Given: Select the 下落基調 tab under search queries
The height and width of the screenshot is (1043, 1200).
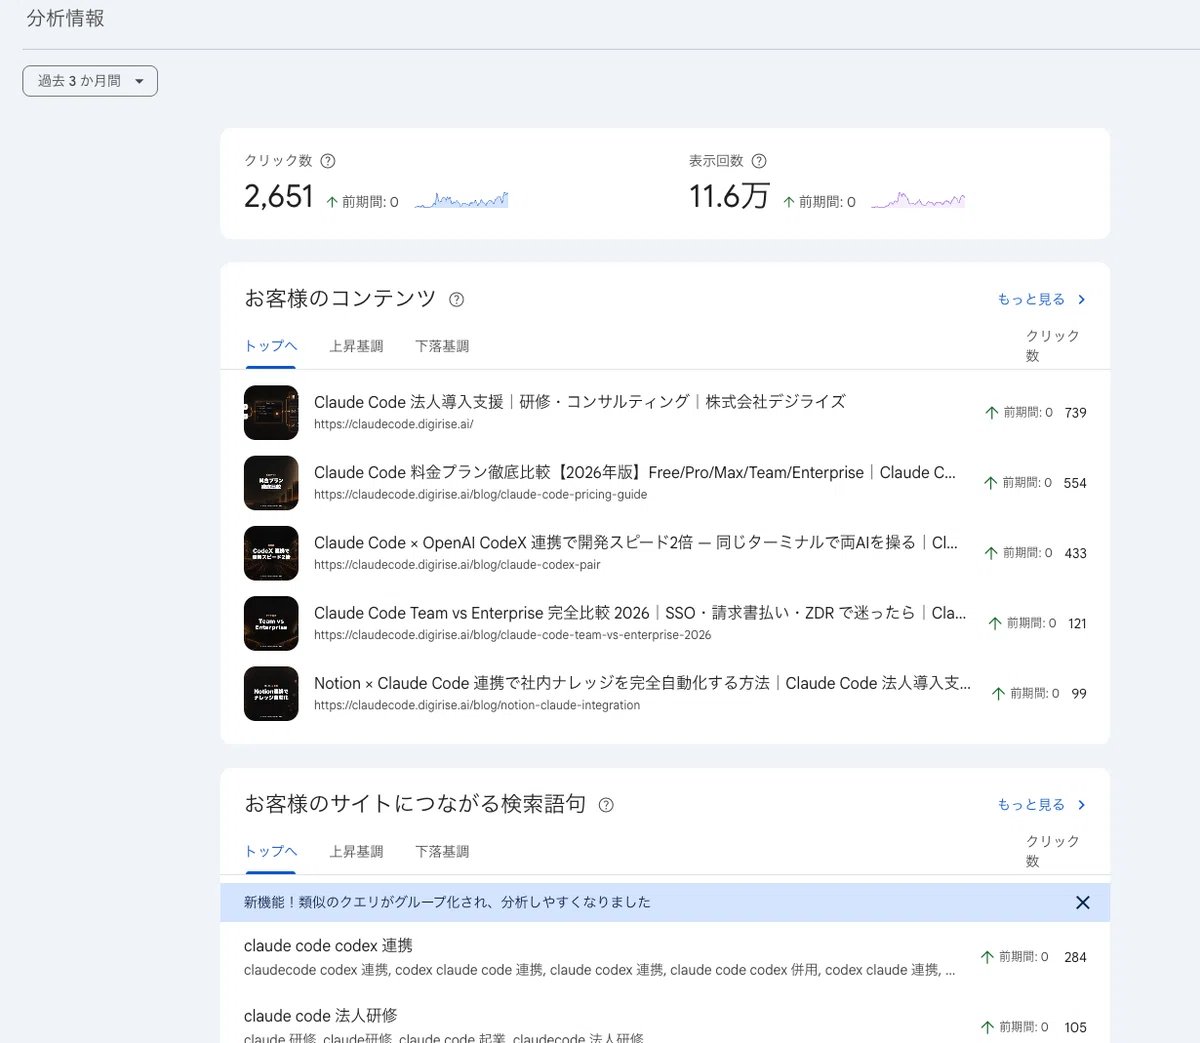Looking at the screenshot, I should point(442,852).
